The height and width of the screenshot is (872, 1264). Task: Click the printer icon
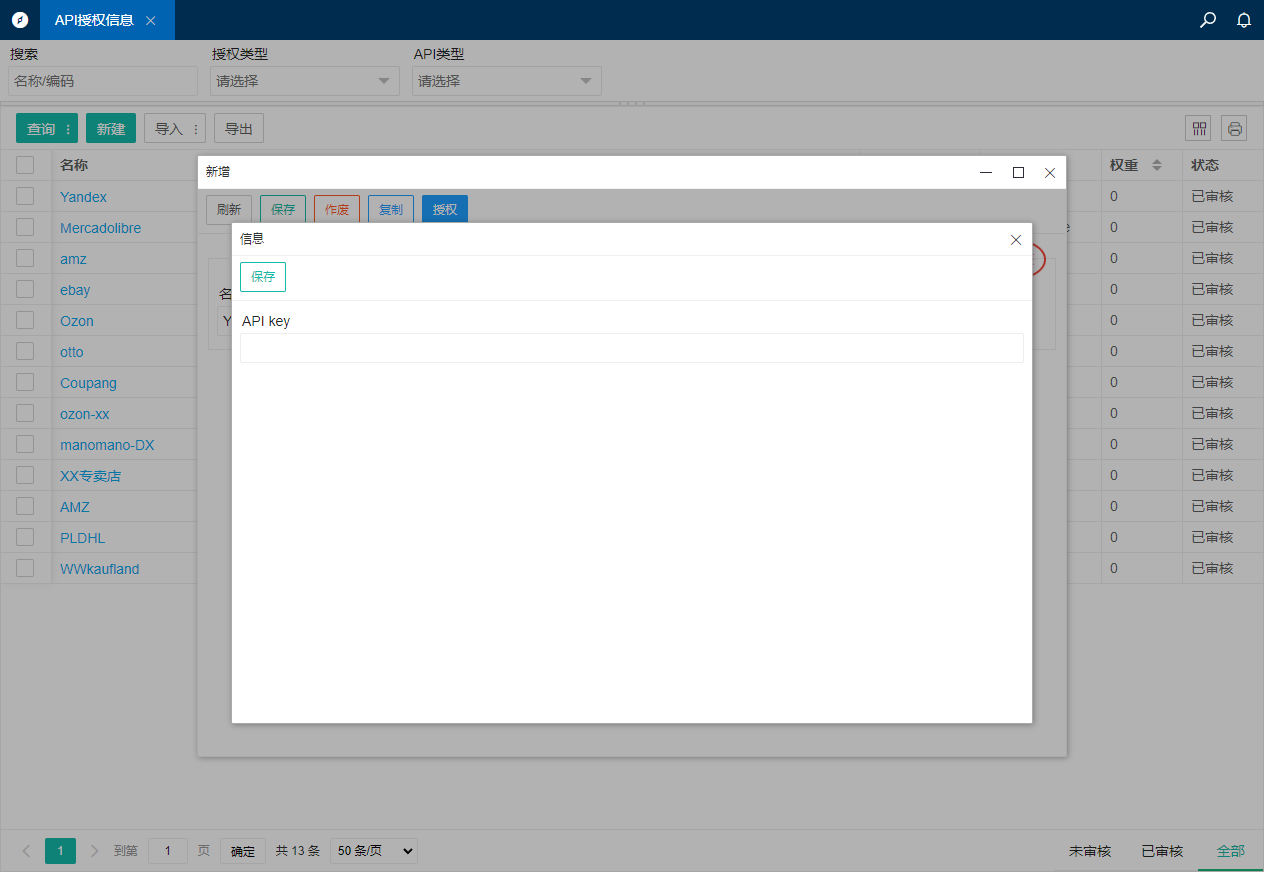tap(1234, 128)
